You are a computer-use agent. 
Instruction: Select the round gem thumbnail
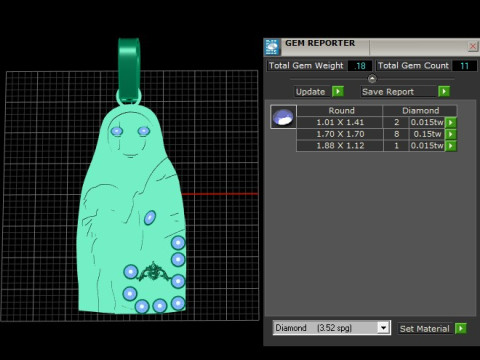click(x=283, y=117)
